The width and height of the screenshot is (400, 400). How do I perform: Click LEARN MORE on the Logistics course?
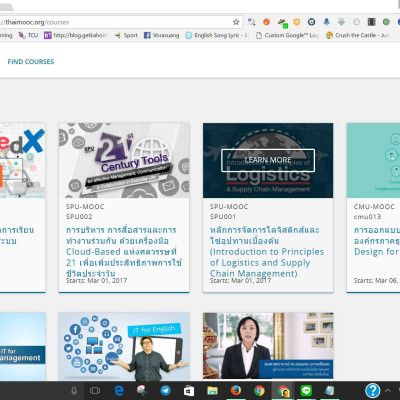(x=268, y=160)
